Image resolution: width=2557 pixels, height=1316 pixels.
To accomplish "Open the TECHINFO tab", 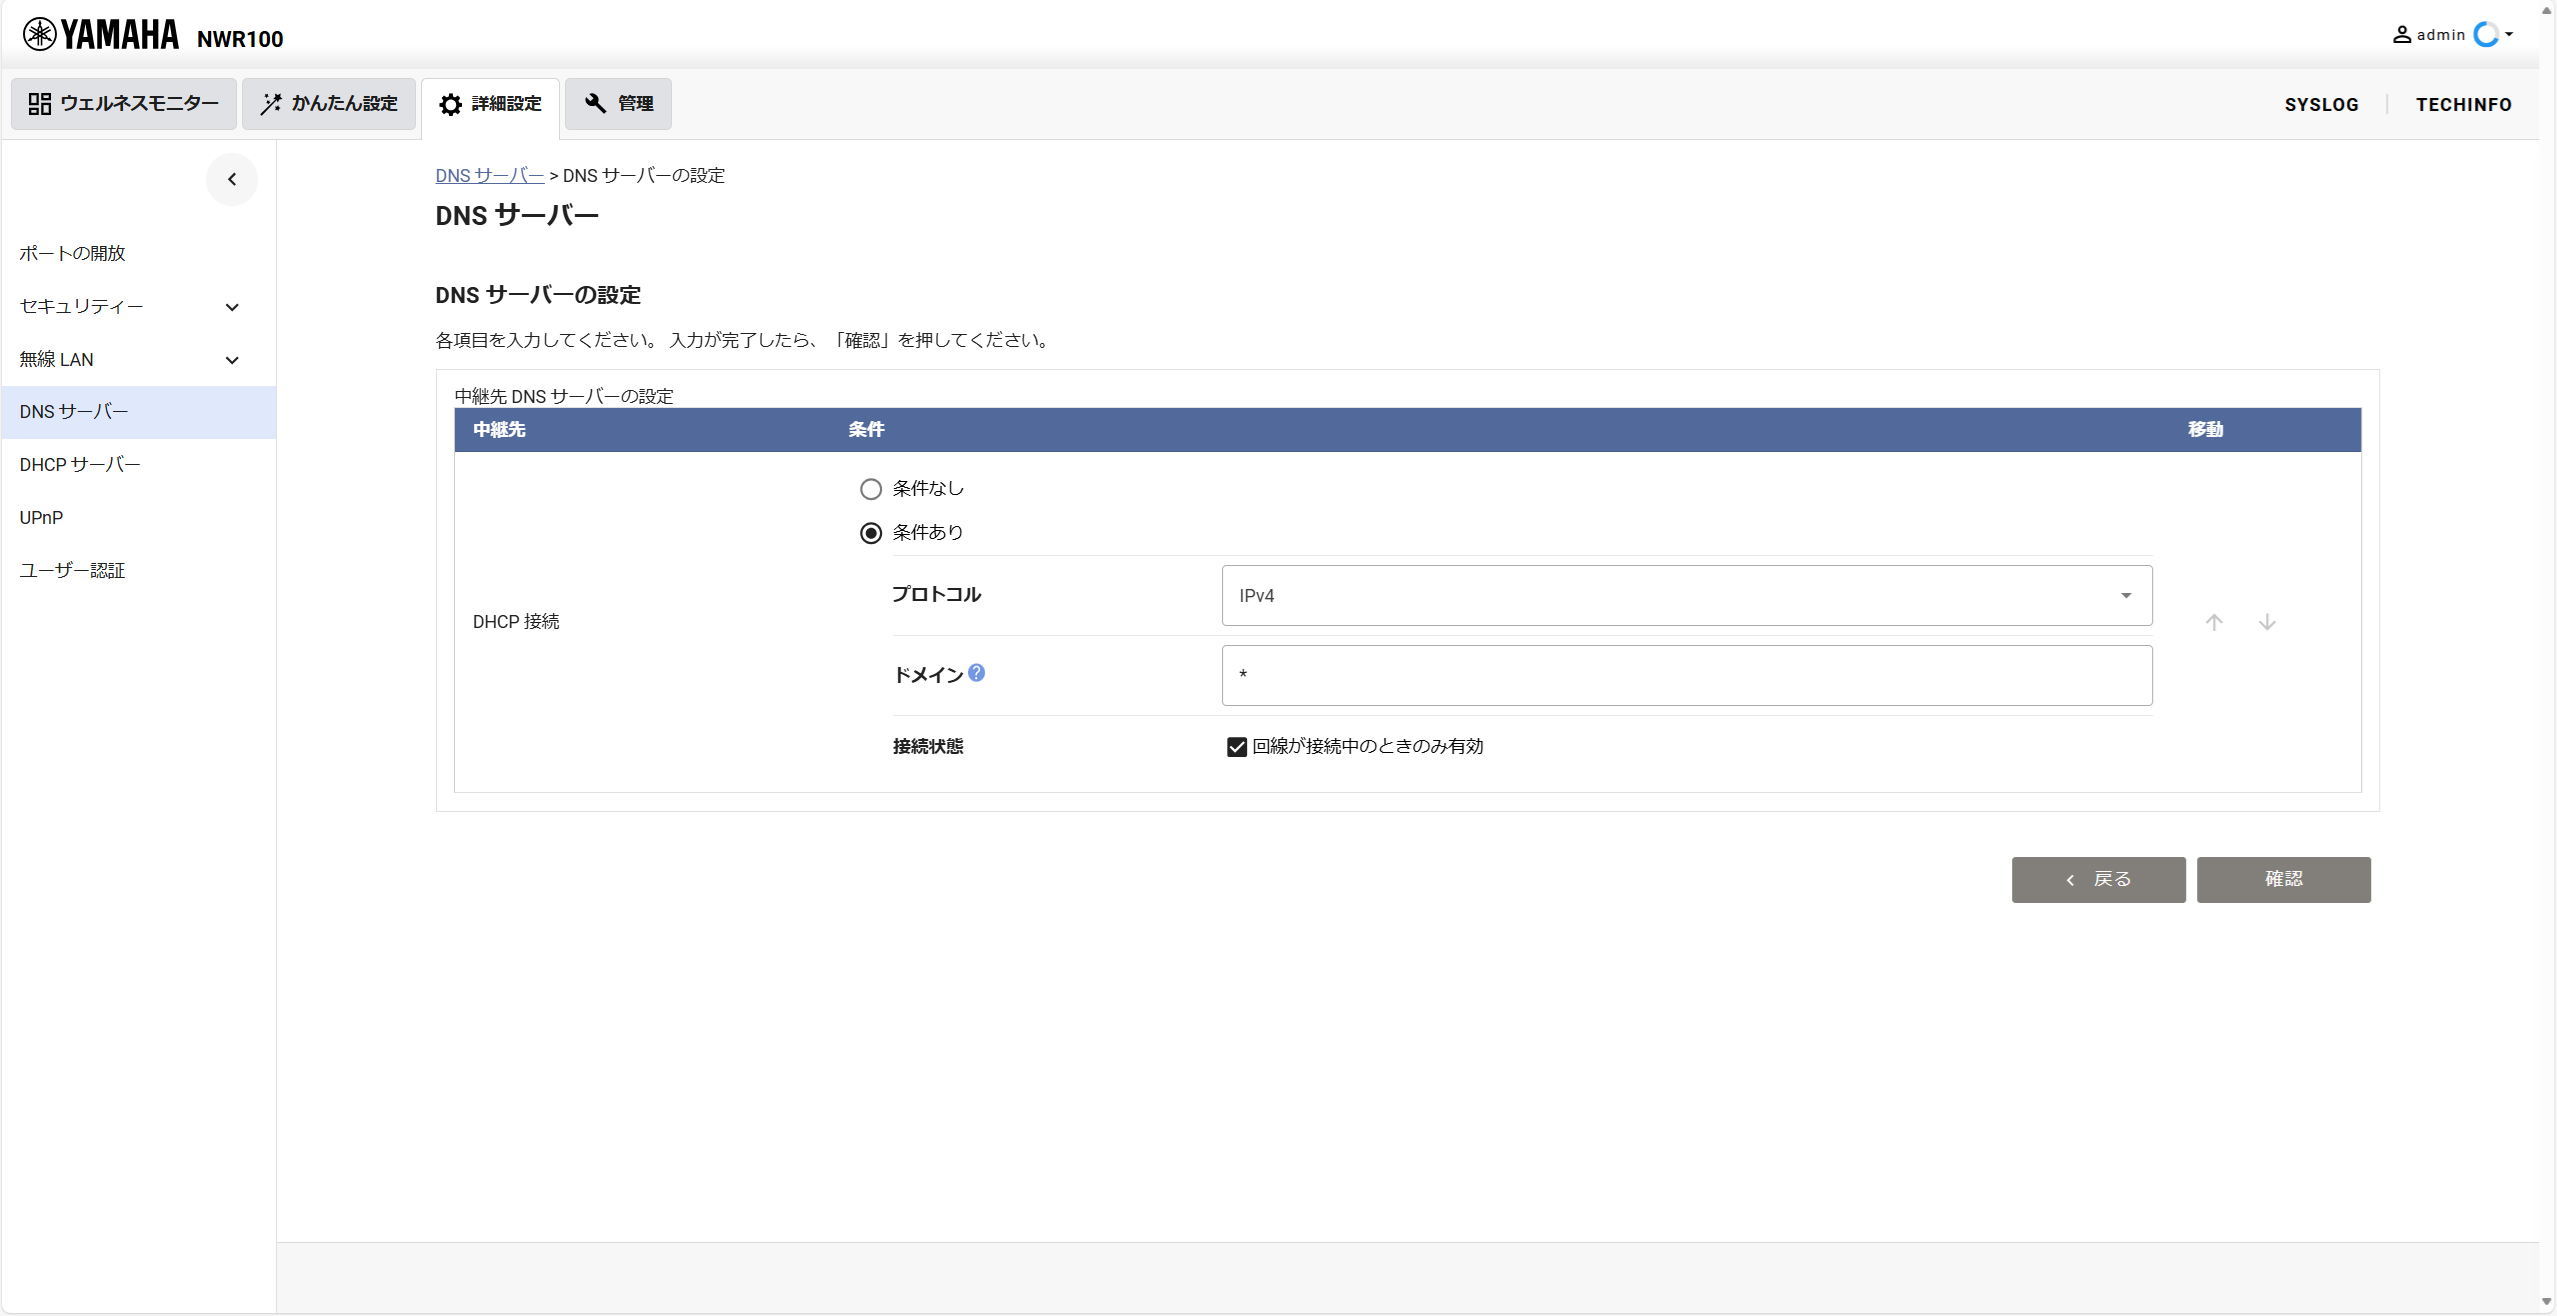I will click(2463, 103).
